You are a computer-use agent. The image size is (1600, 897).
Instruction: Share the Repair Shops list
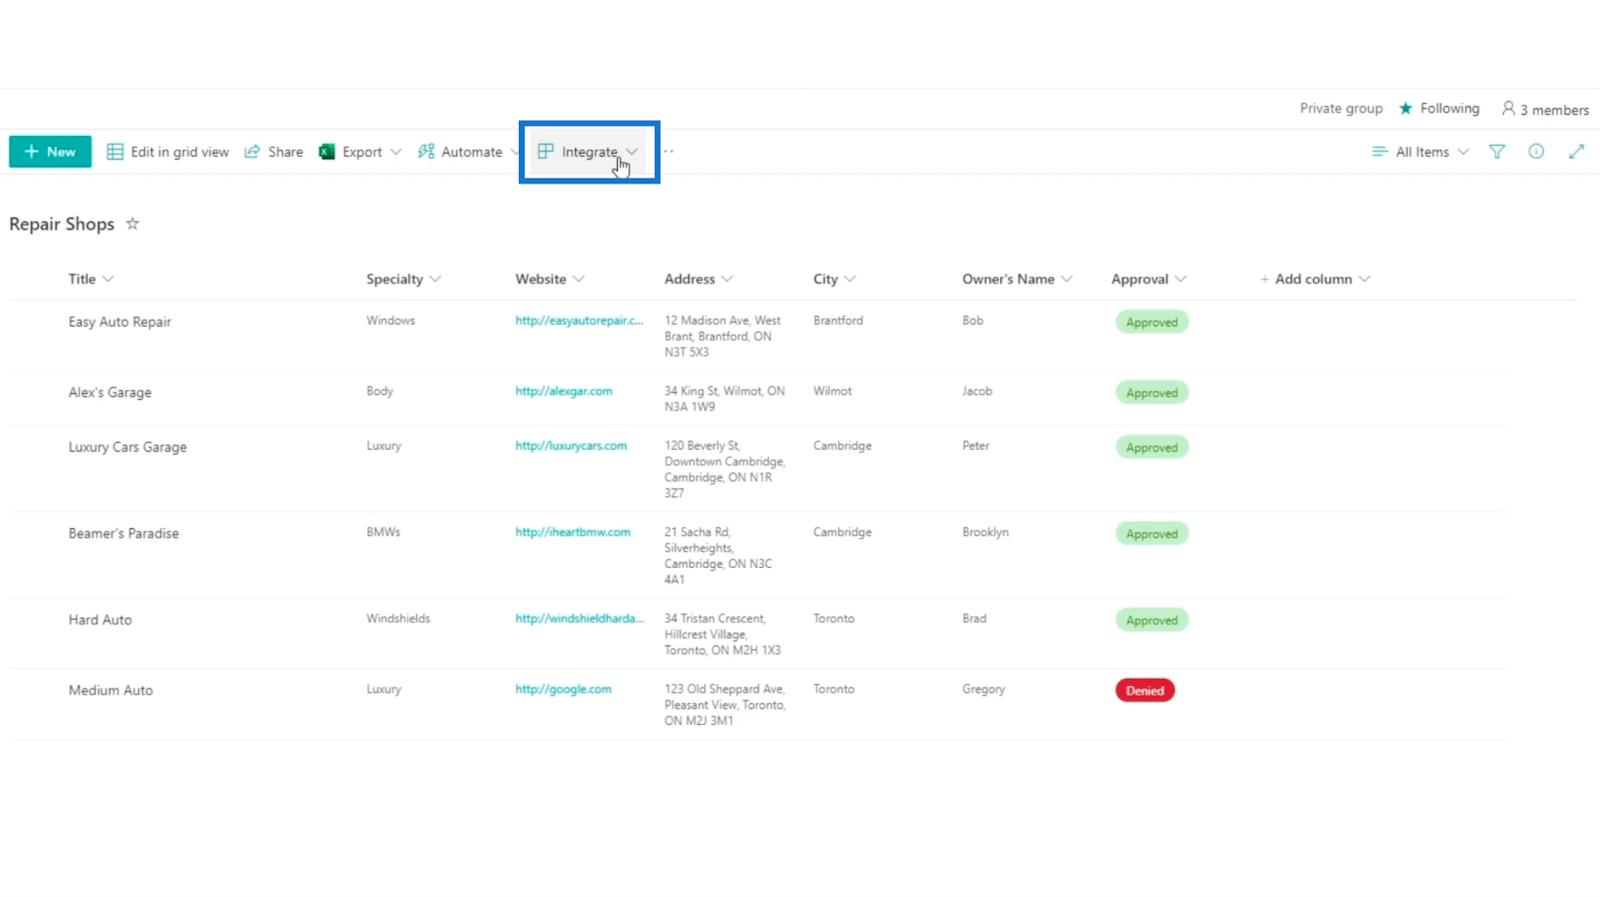point(274,152)
